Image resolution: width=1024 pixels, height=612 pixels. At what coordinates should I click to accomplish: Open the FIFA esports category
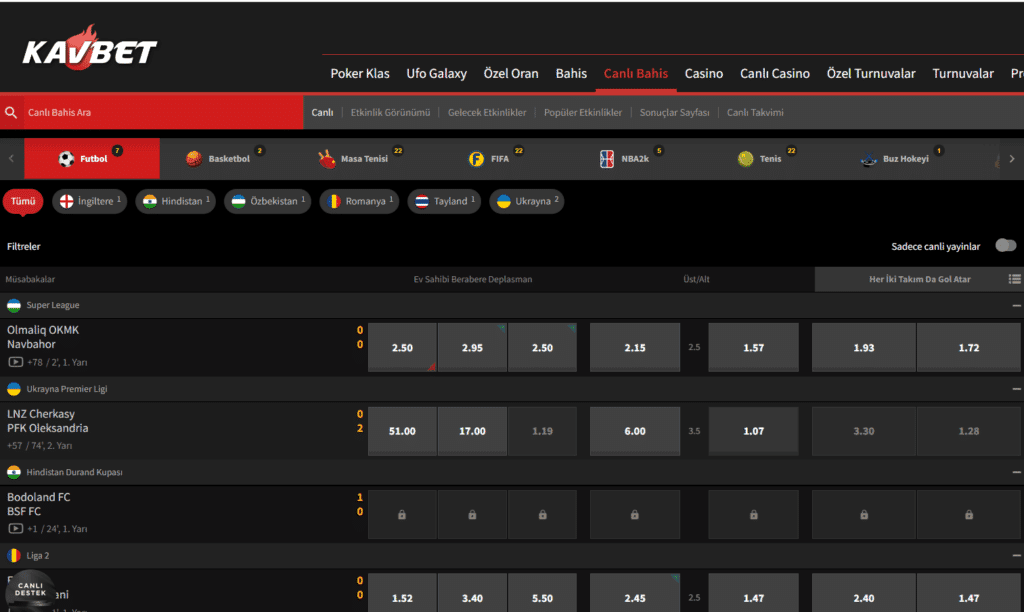[476, 159]
